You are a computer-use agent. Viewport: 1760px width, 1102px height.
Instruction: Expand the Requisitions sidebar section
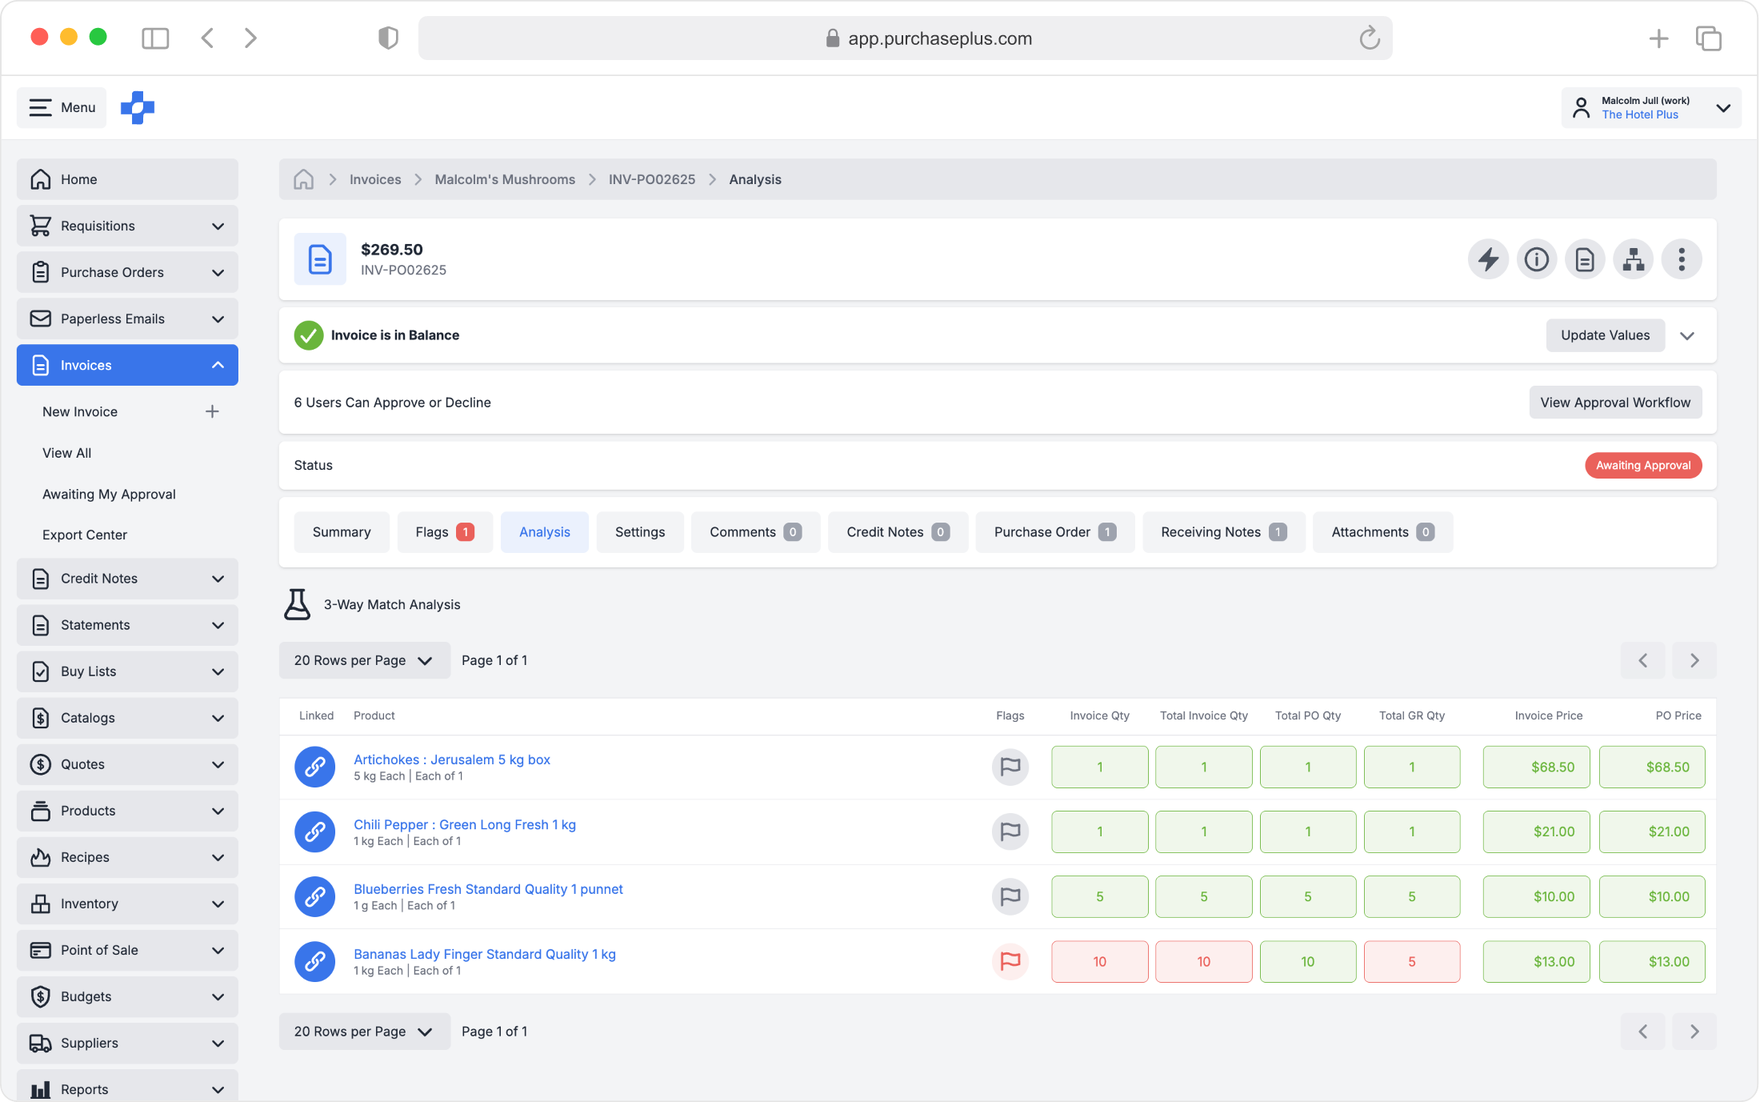point(127,226)
